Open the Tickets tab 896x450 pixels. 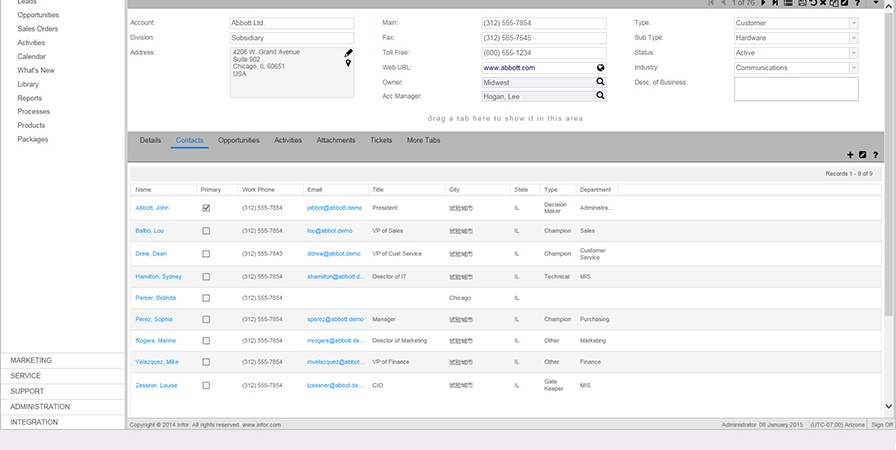381,140
